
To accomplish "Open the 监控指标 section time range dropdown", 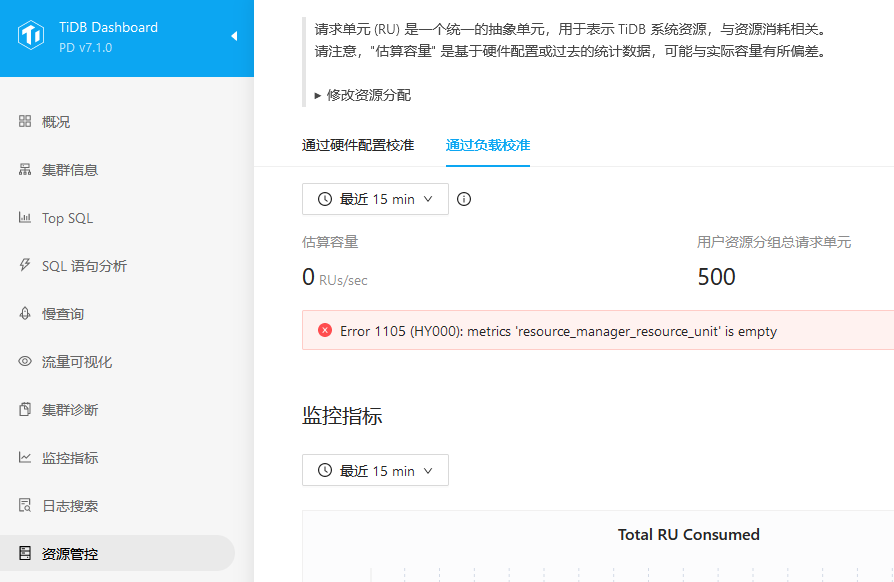I will click(375, 471).
